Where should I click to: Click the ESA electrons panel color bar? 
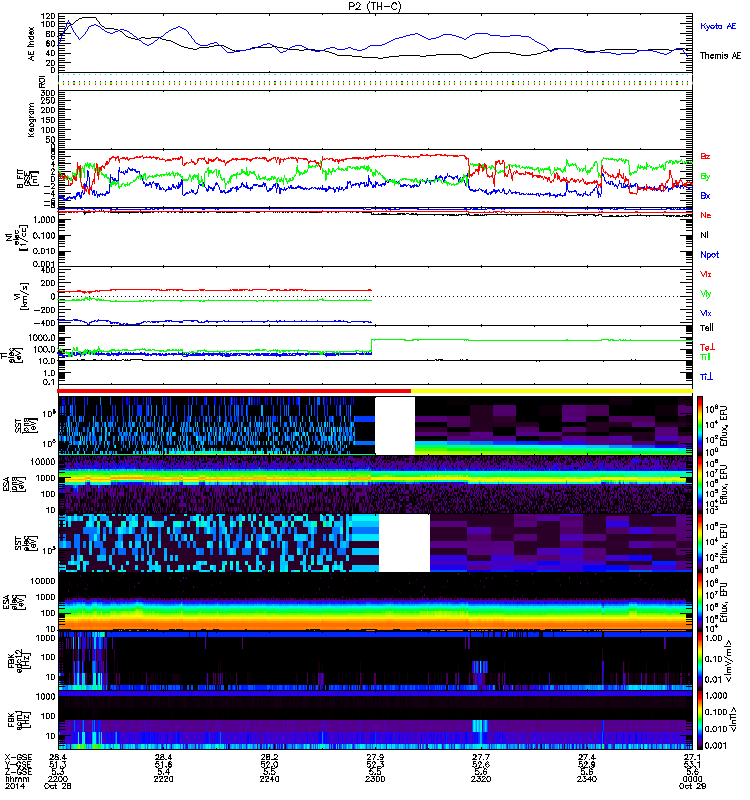pyautogui.click(x=700, y=602)
